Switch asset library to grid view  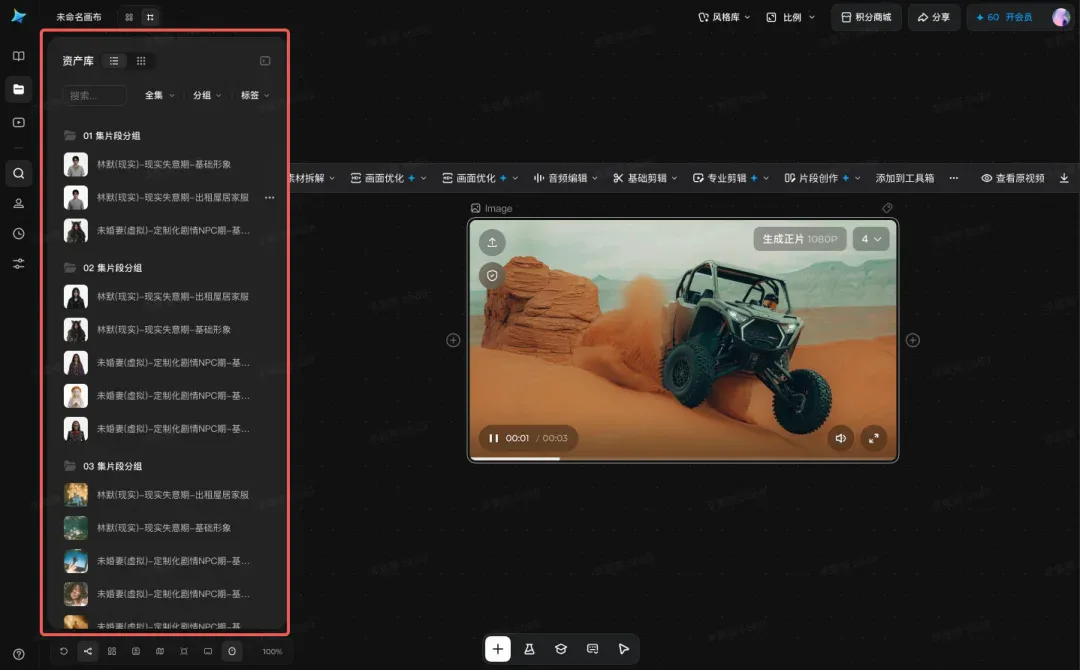pyautogui.click(x=141, y=61)
